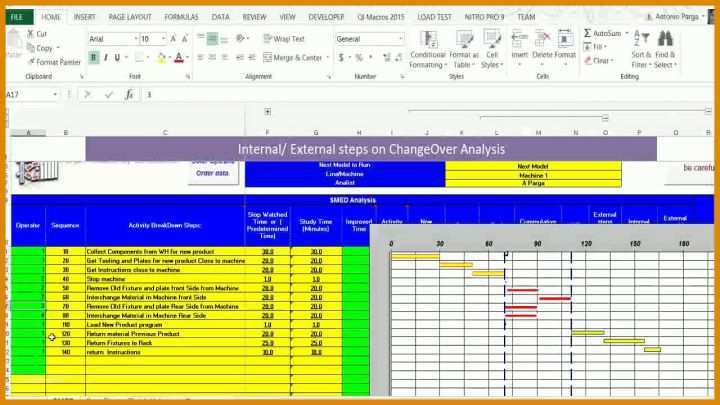Click AutoSum
The width and height of the screenshot is (720, 405).
coord(602,34)
